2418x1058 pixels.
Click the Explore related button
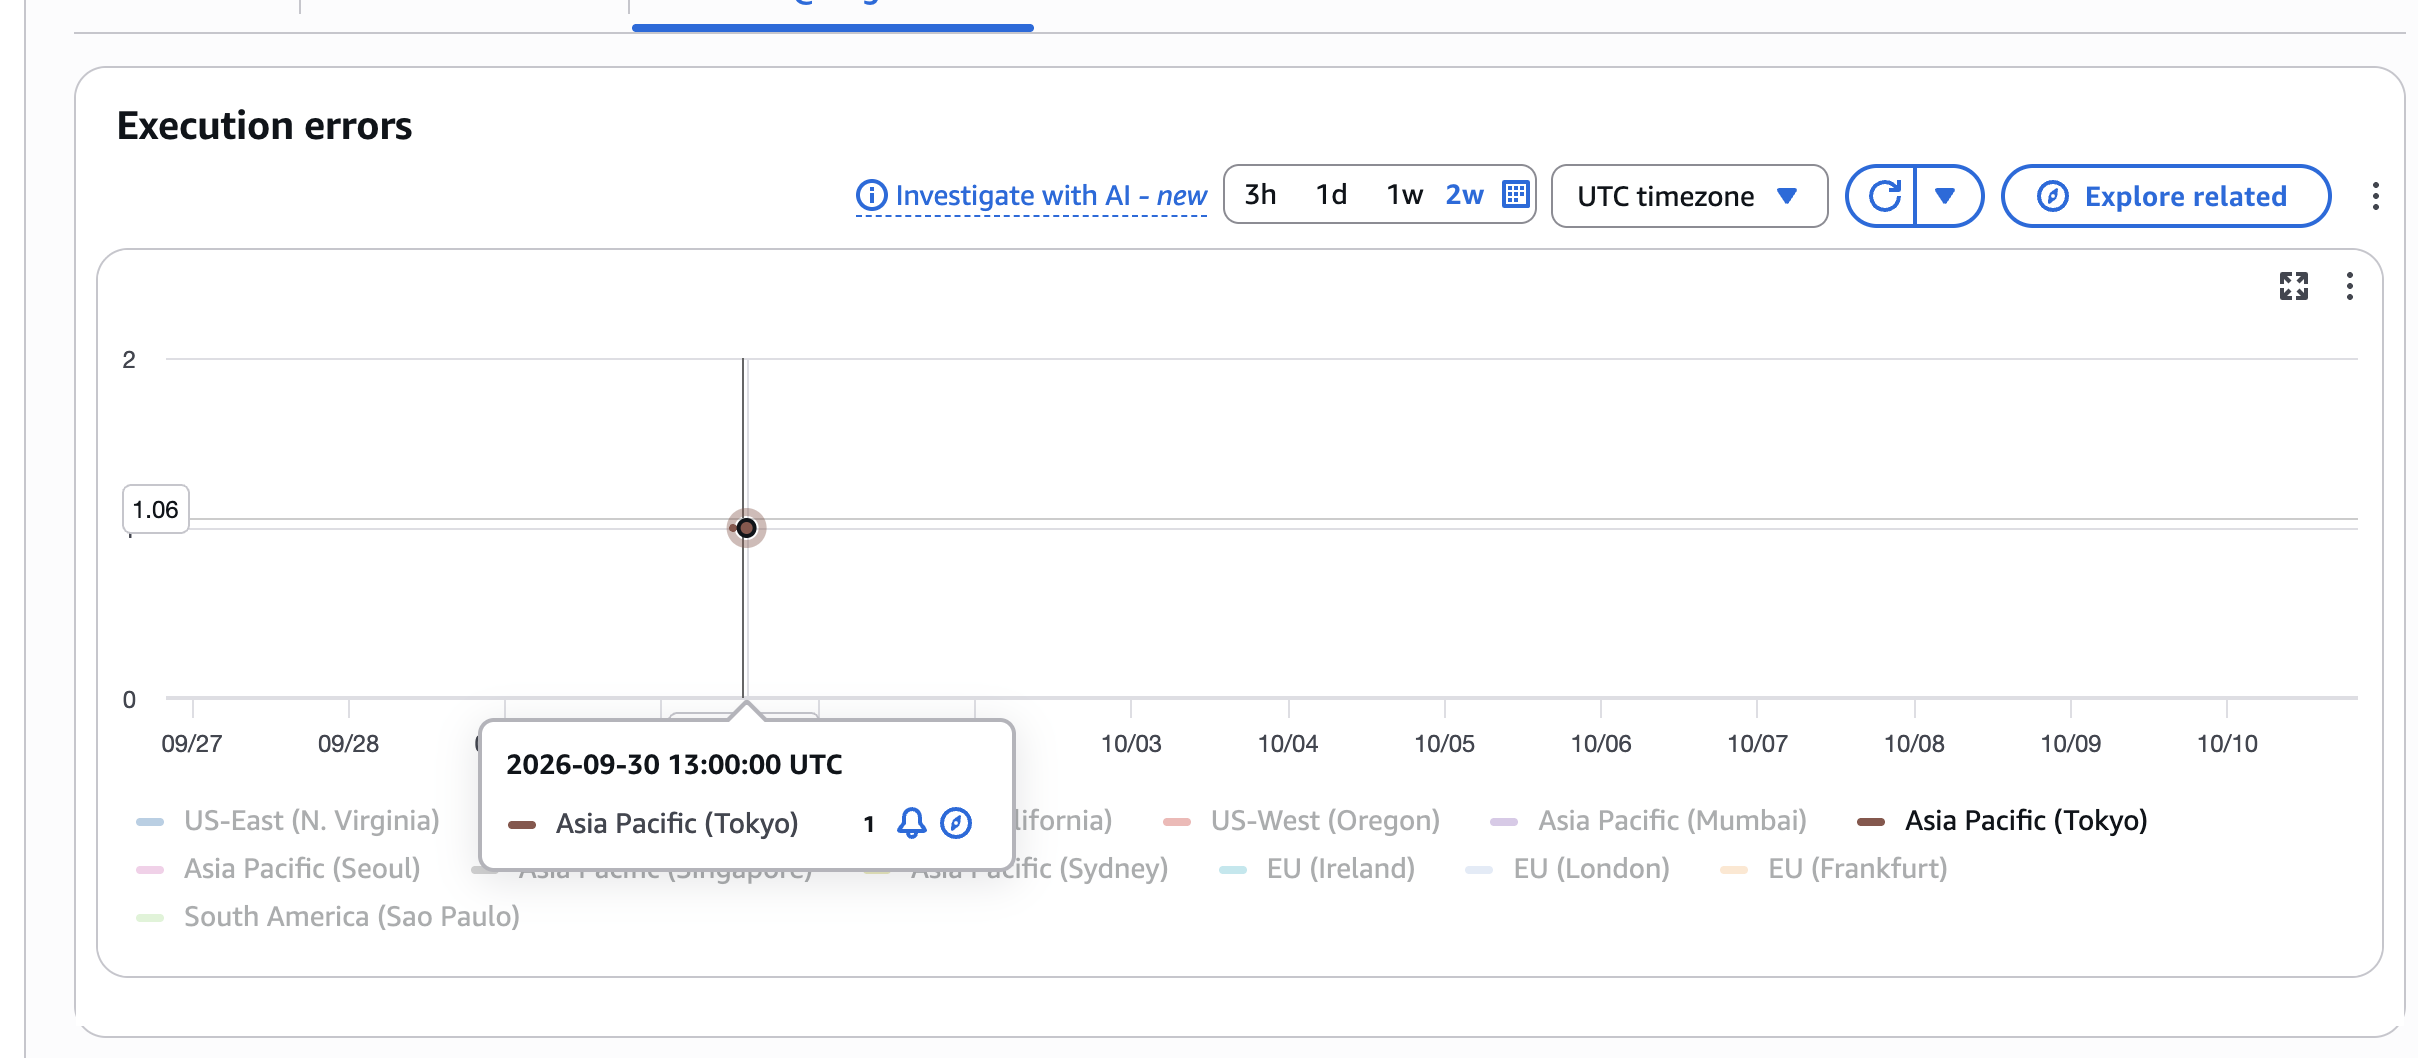(2165, 196)
